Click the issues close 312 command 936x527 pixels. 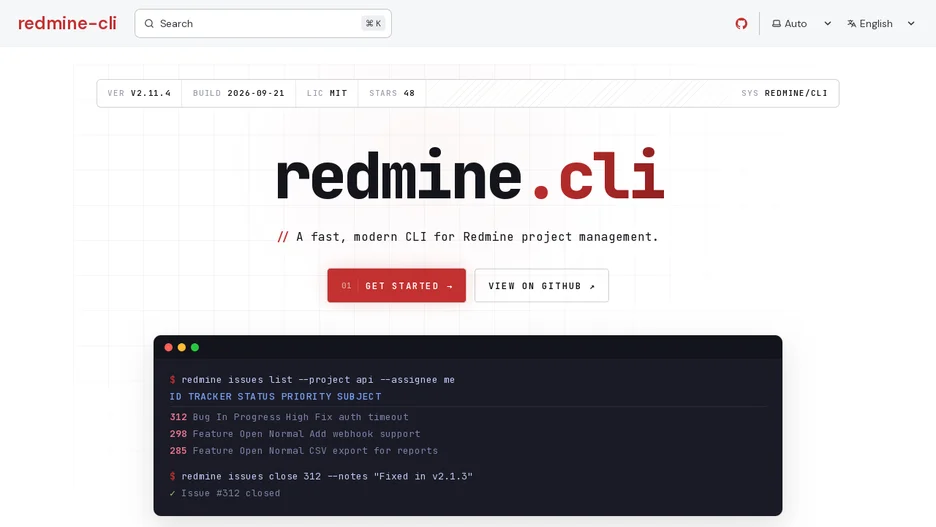(321, 476)
